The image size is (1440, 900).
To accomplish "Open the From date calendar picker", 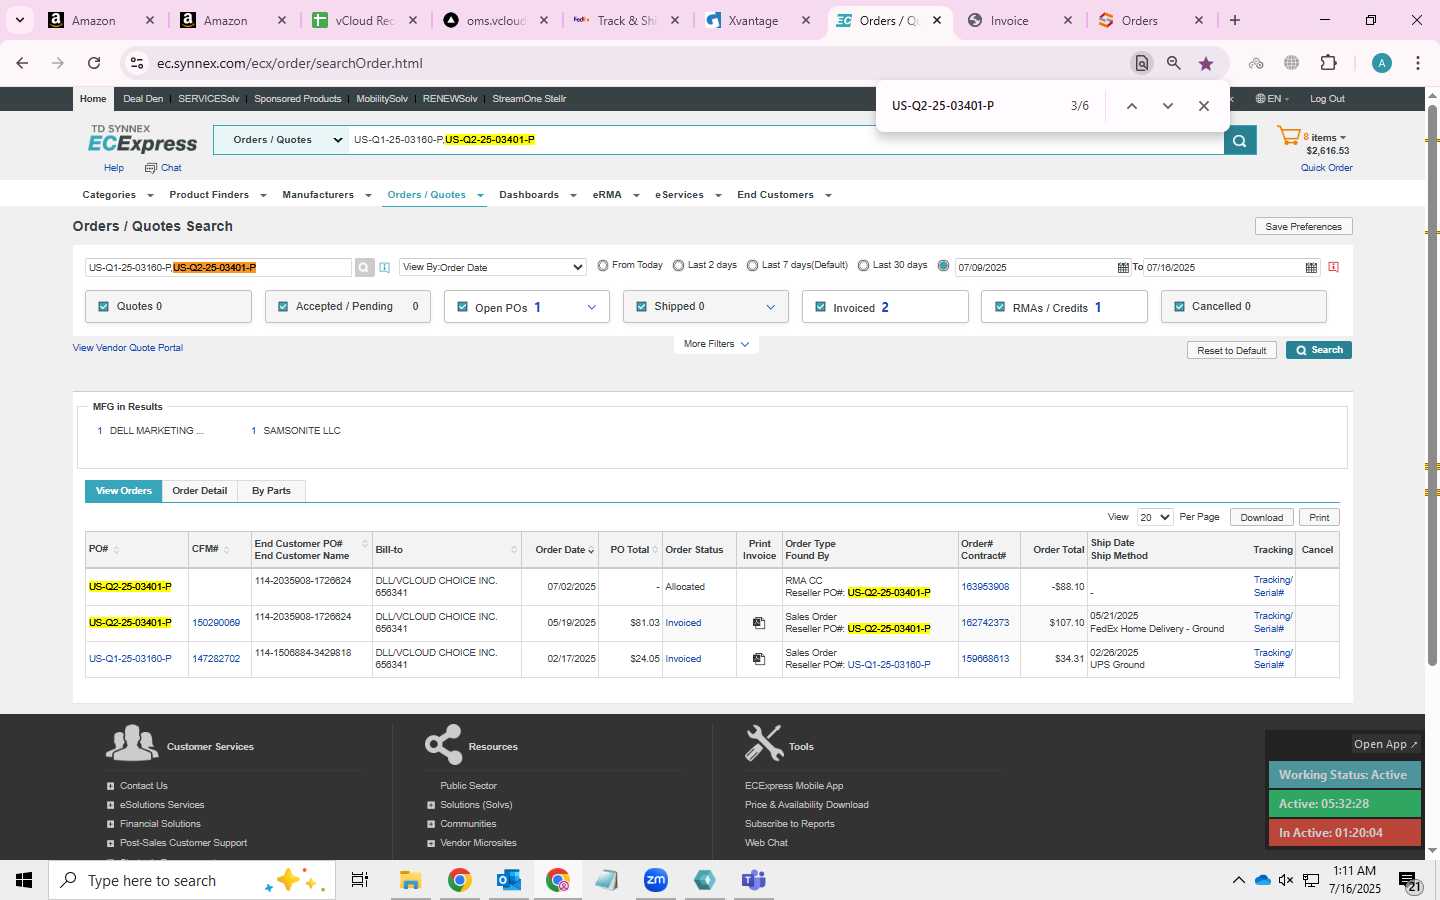I will 1123,267.
